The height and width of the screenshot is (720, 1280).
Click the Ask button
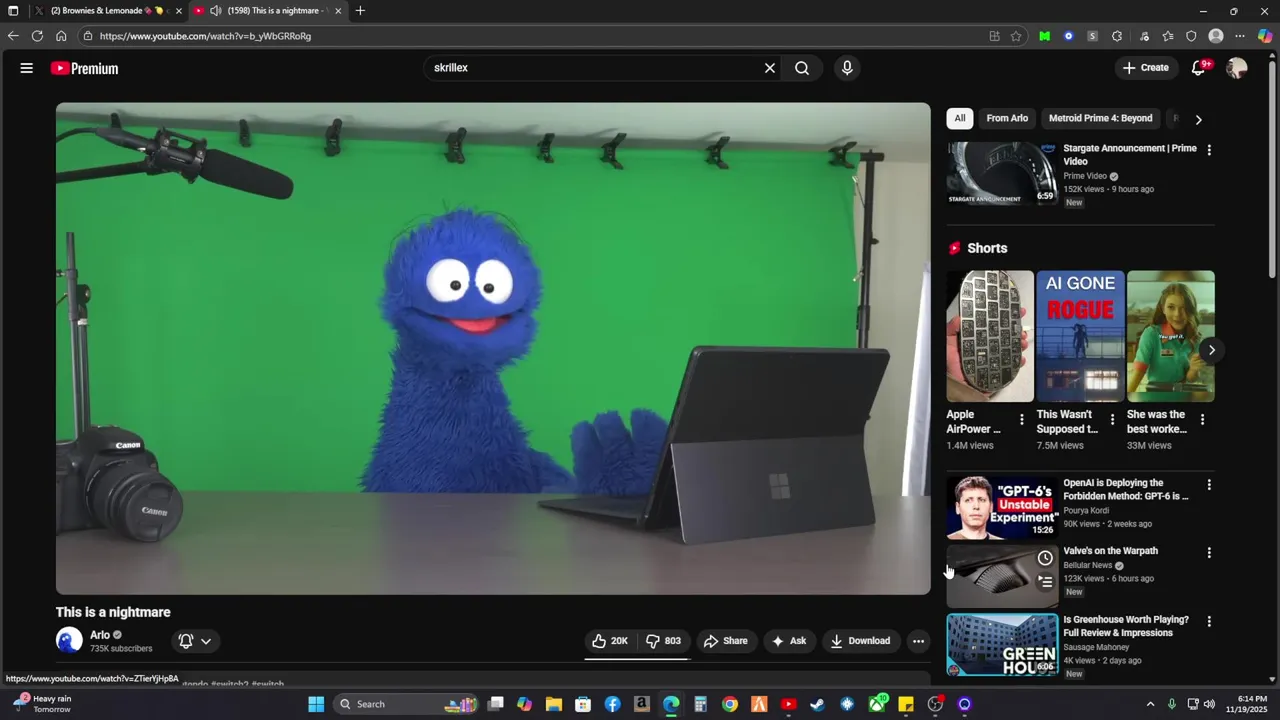(788, 641)
